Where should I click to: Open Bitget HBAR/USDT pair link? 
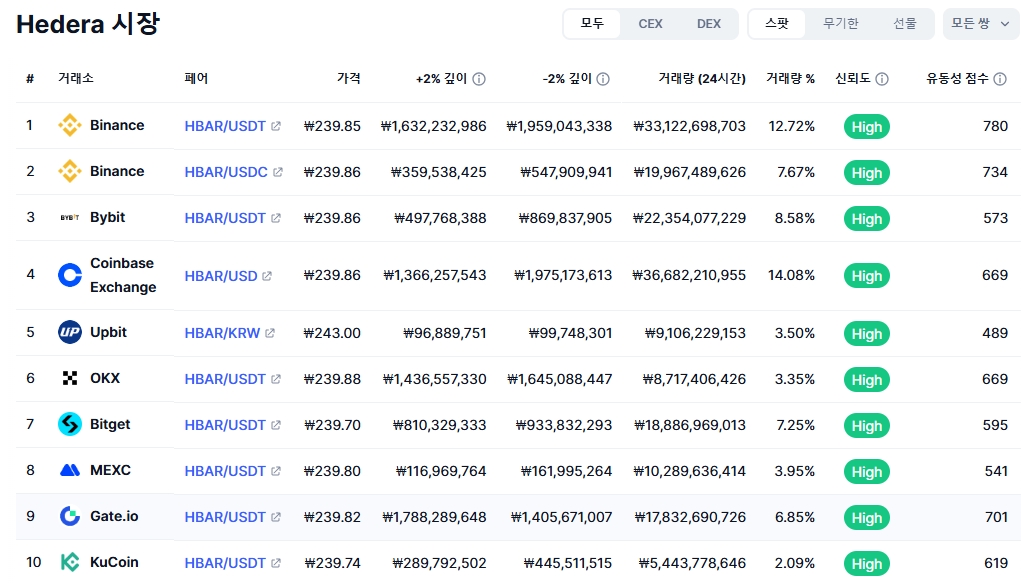click(225, 425)
